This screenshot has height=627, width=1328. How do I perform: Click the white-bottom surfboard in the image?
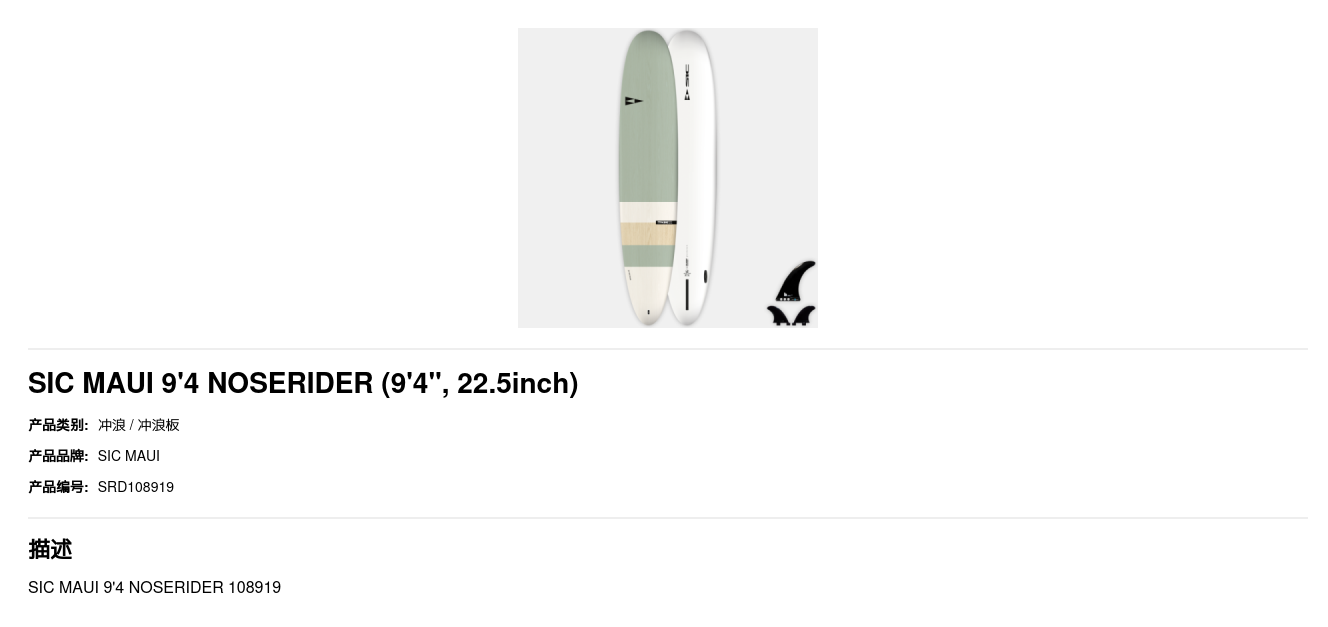point(691,176)
